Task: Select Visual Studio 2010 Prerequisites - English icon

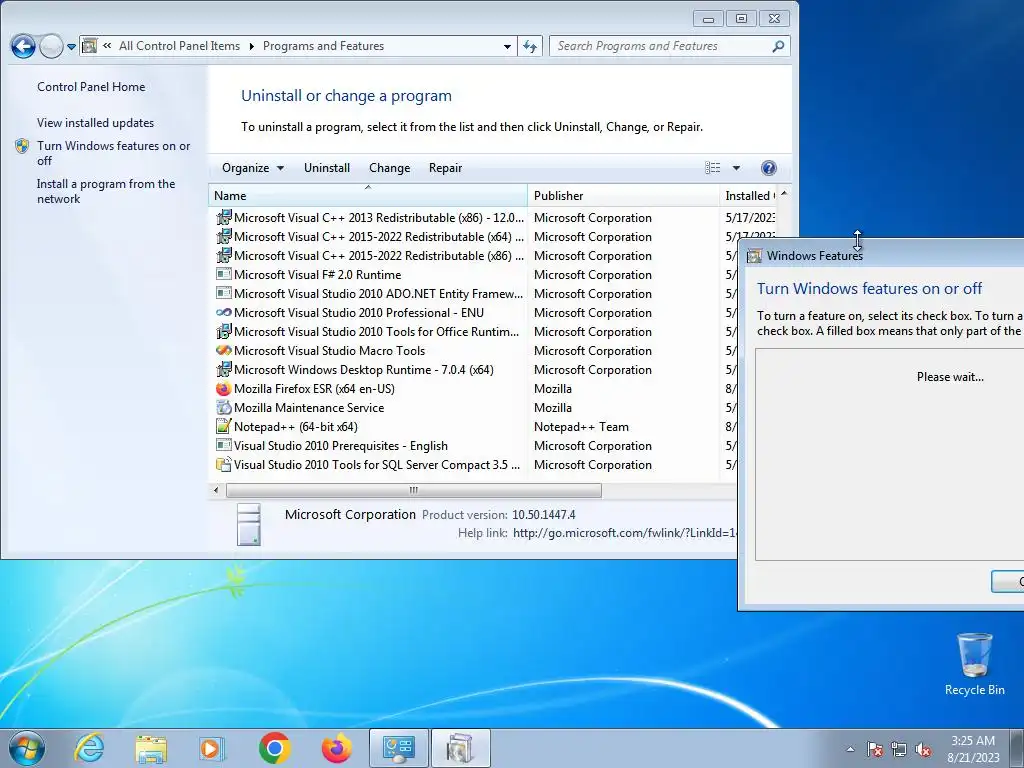Action: 224,445
